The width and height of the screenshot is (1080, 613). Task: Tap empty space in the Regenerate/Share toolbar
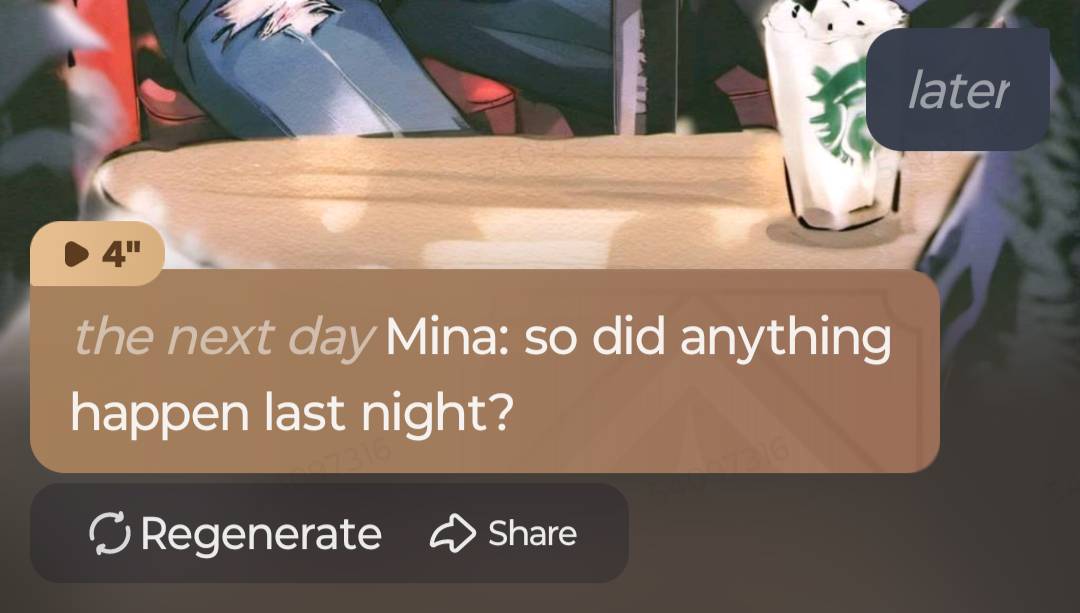602,534
